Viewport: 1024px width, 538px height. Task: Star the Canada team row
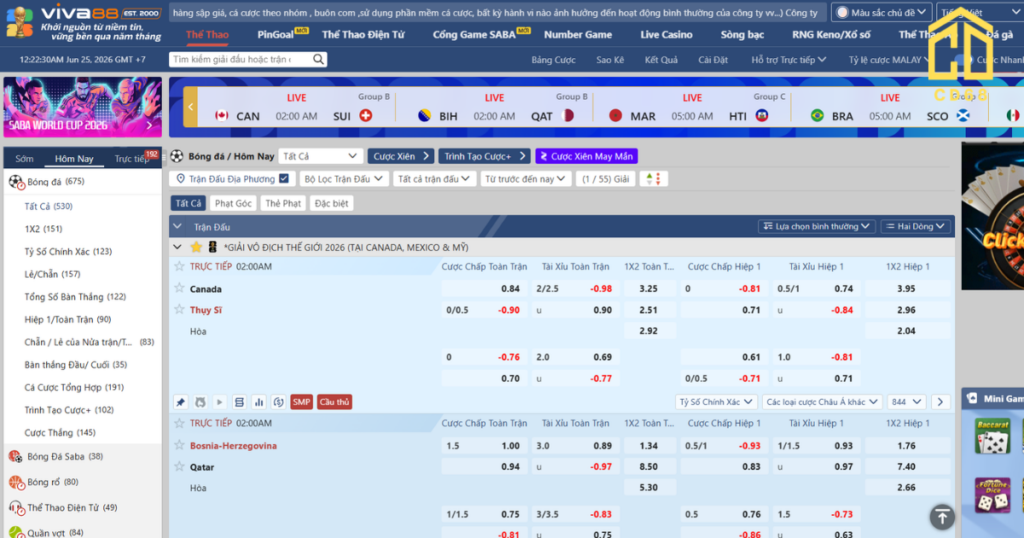(180, 288)
